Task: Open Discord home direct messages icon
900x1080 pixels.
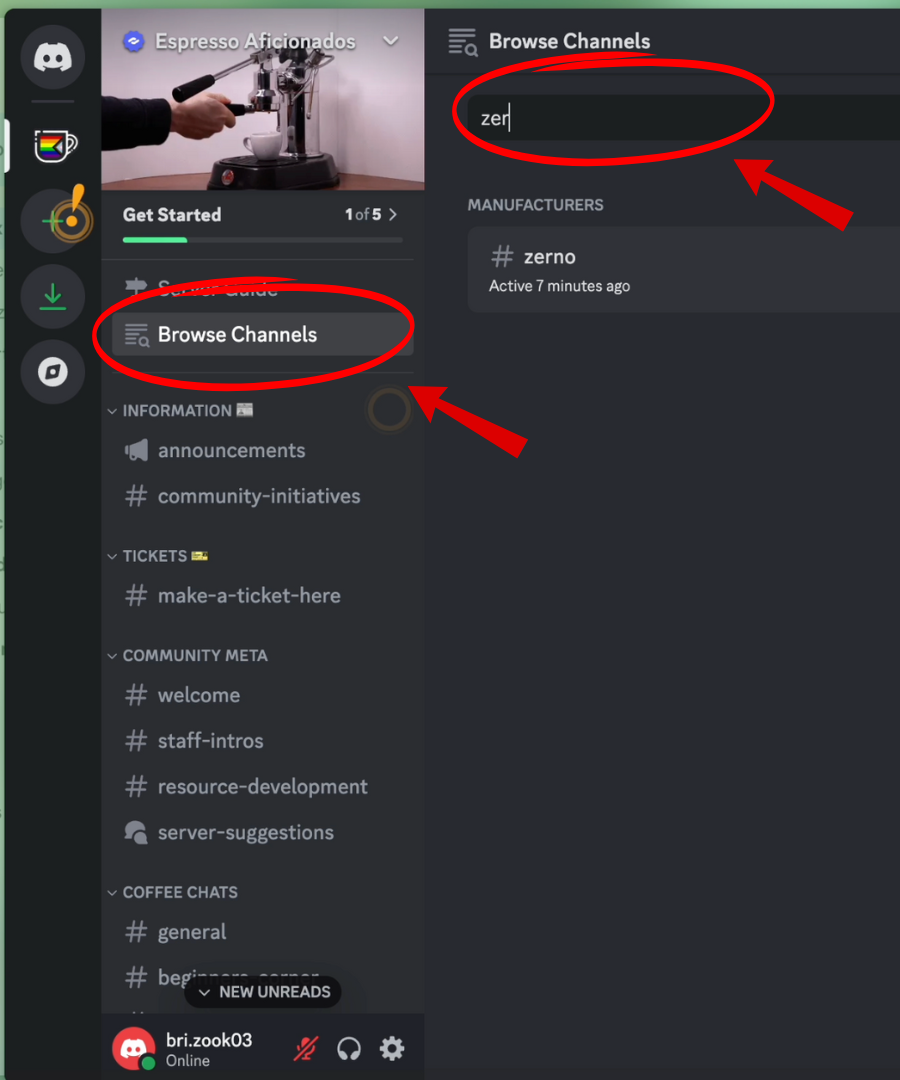Action: tap(53, 57)
